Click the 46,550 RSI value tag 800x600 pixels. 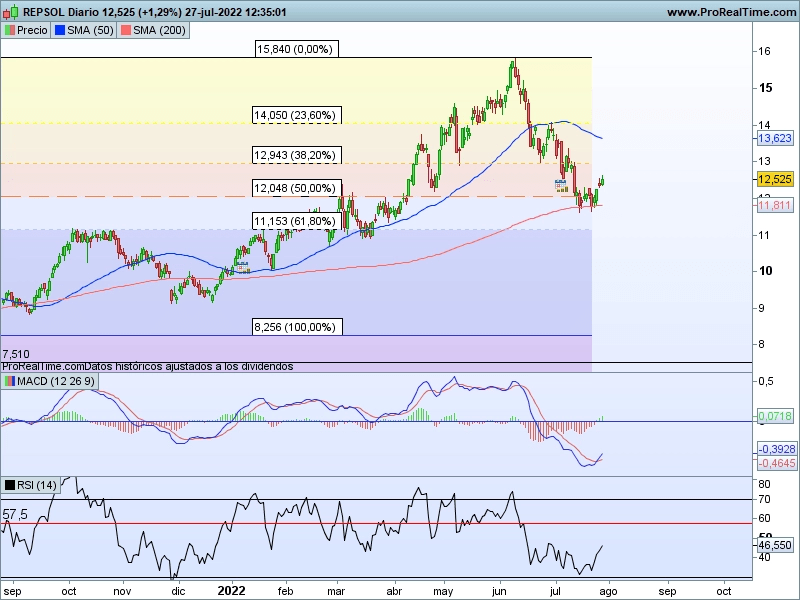[x=774, y=545]
